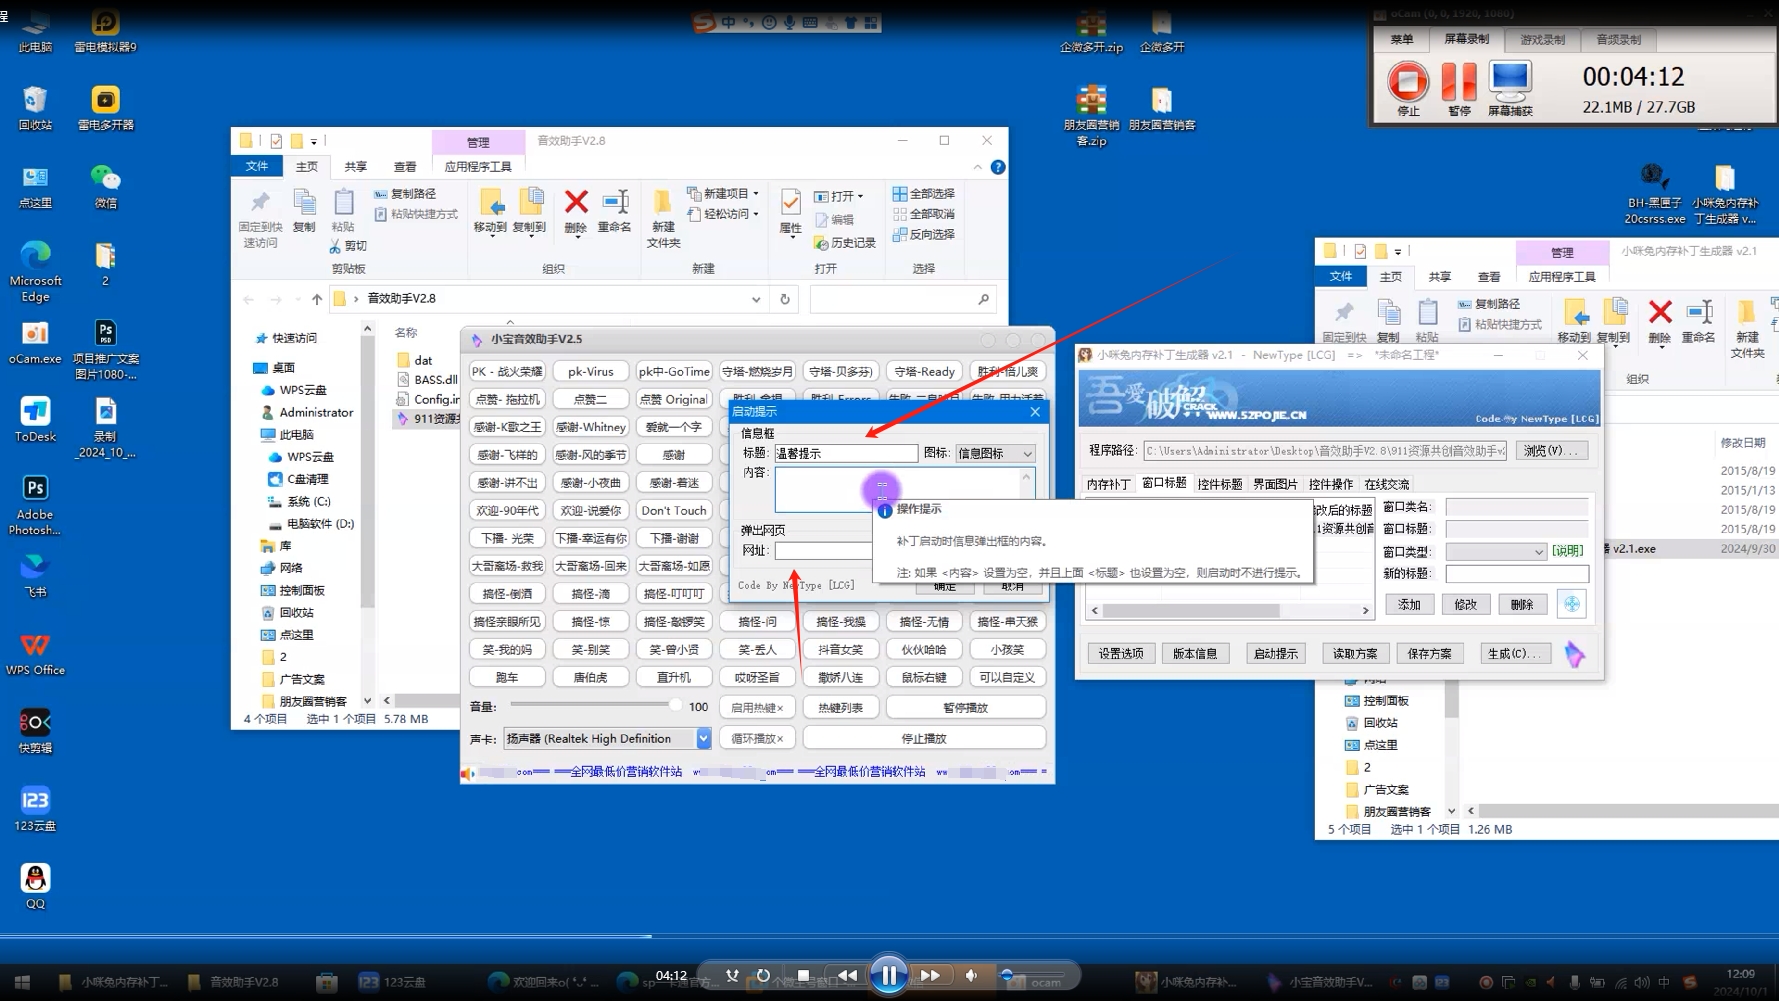This screenshot has width=1779, height=1001.
Task: Click the 停止播放 stop playback button
Action: (x=923, y=738)
